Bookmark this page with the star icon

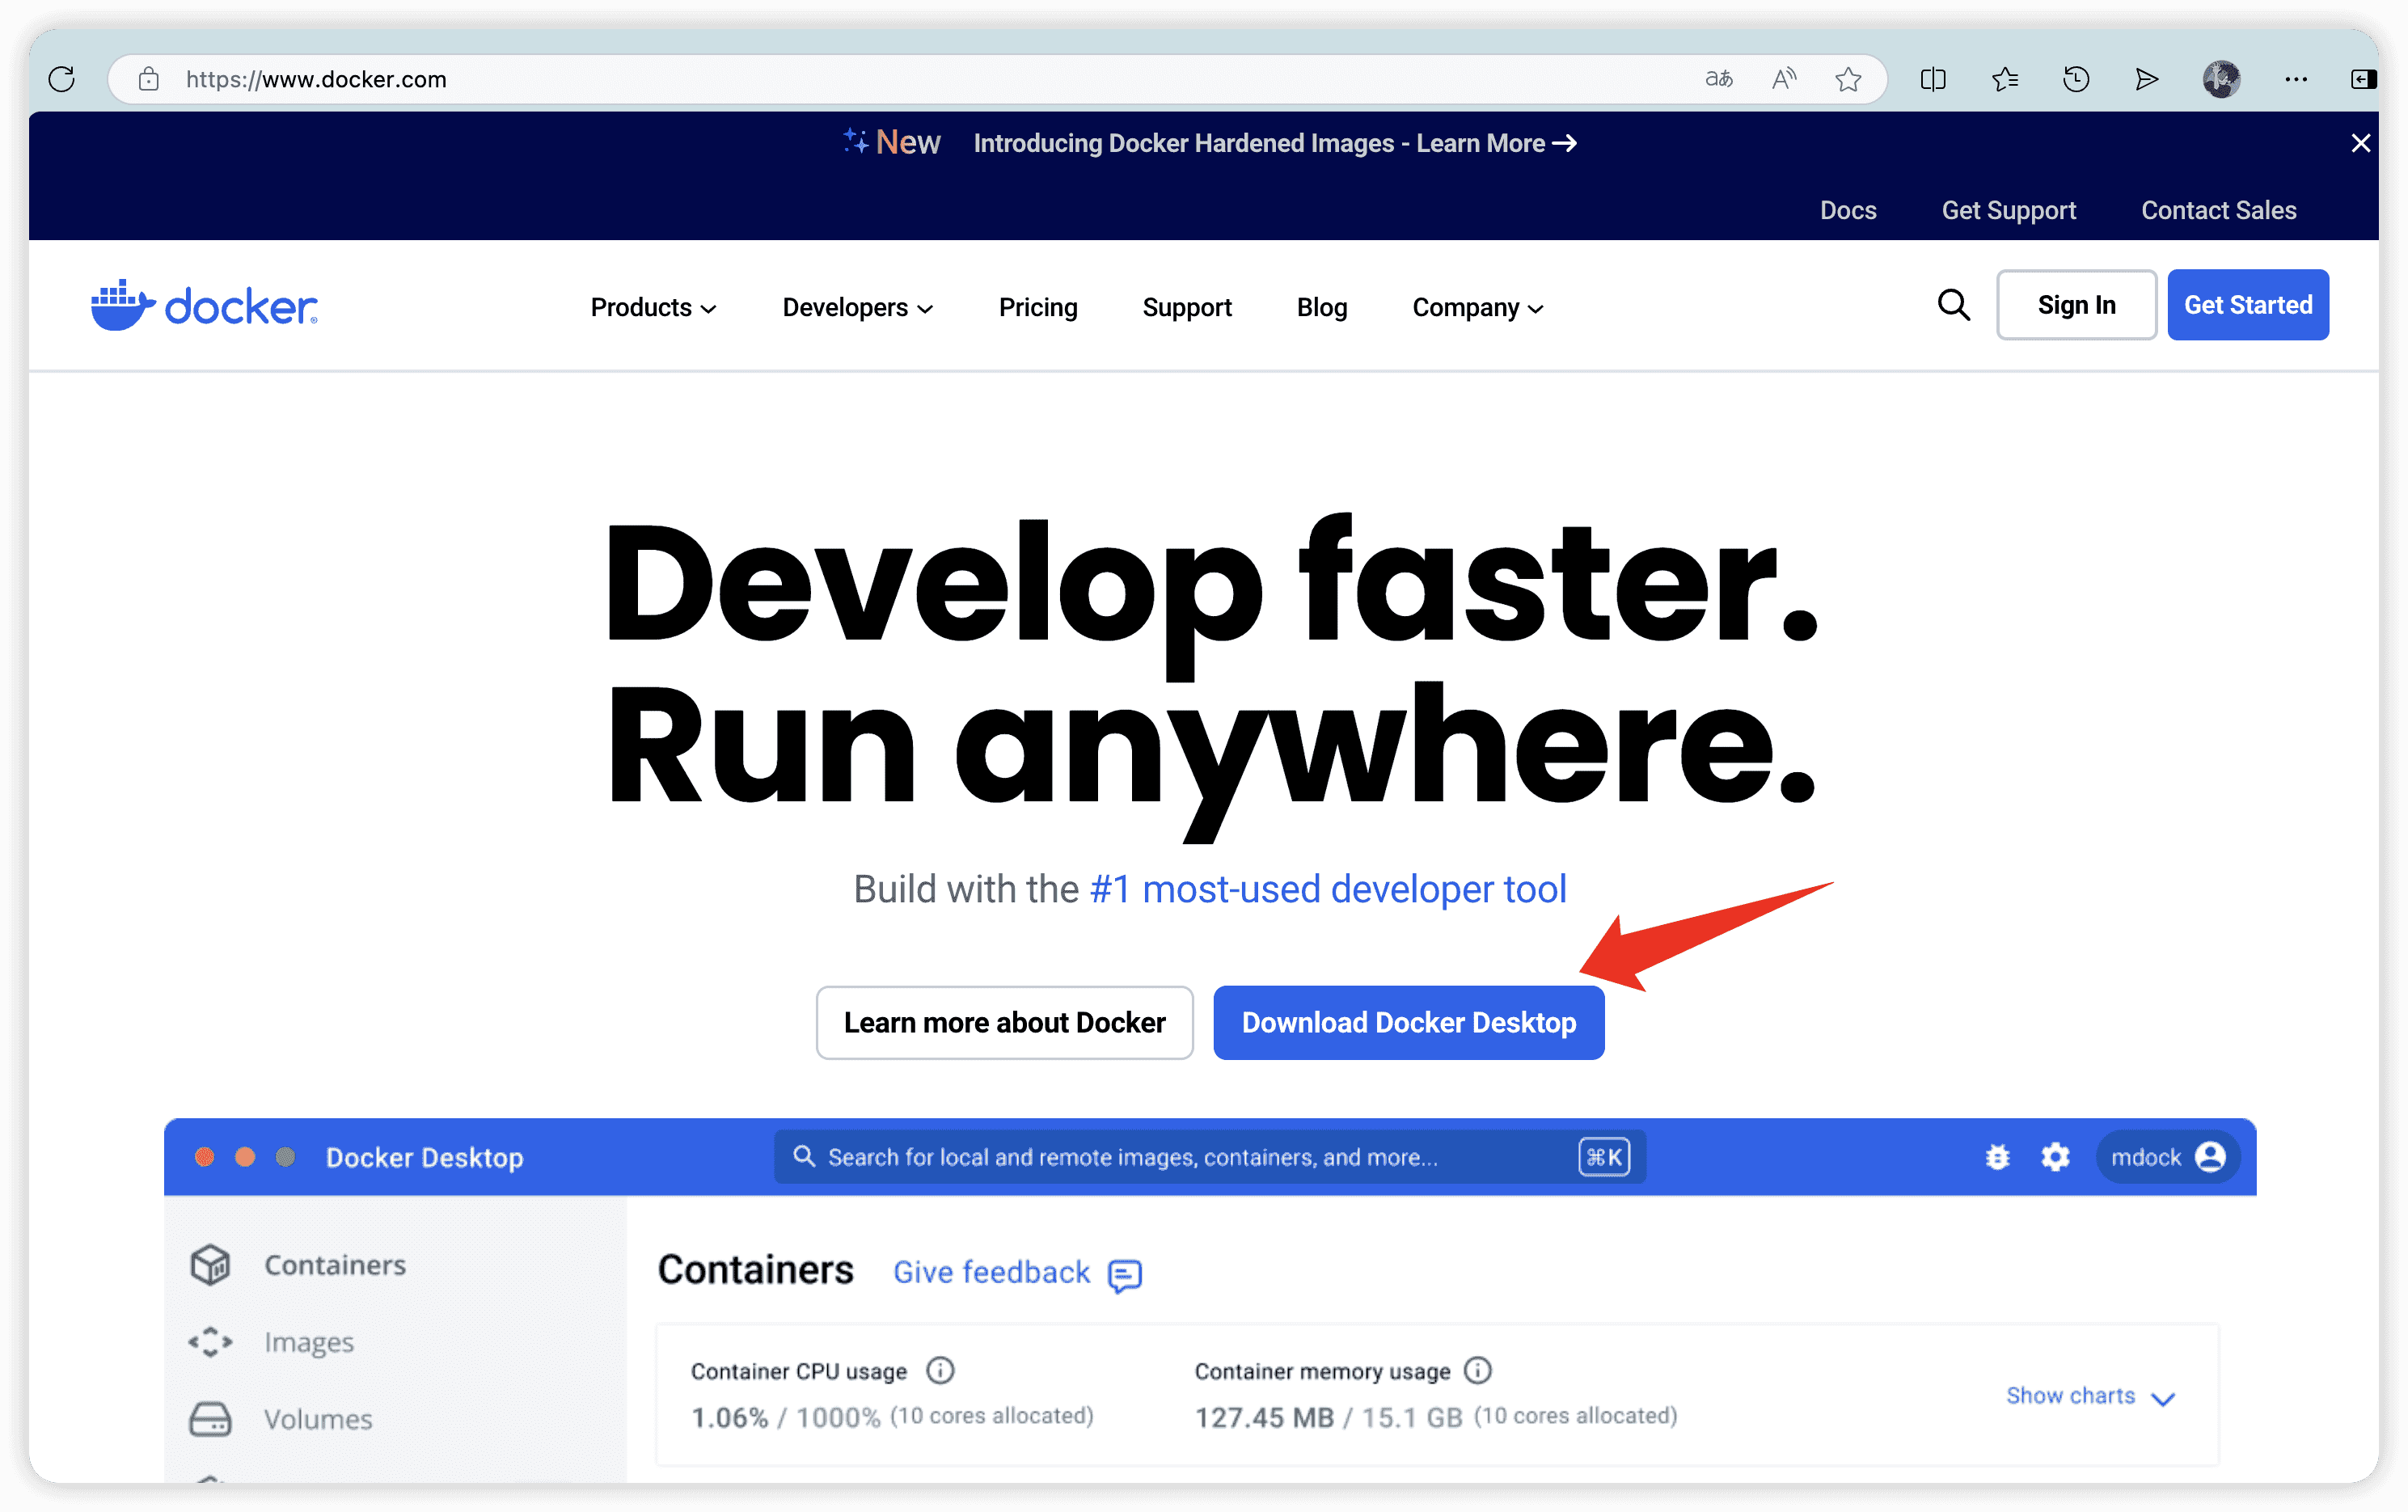1848,79
